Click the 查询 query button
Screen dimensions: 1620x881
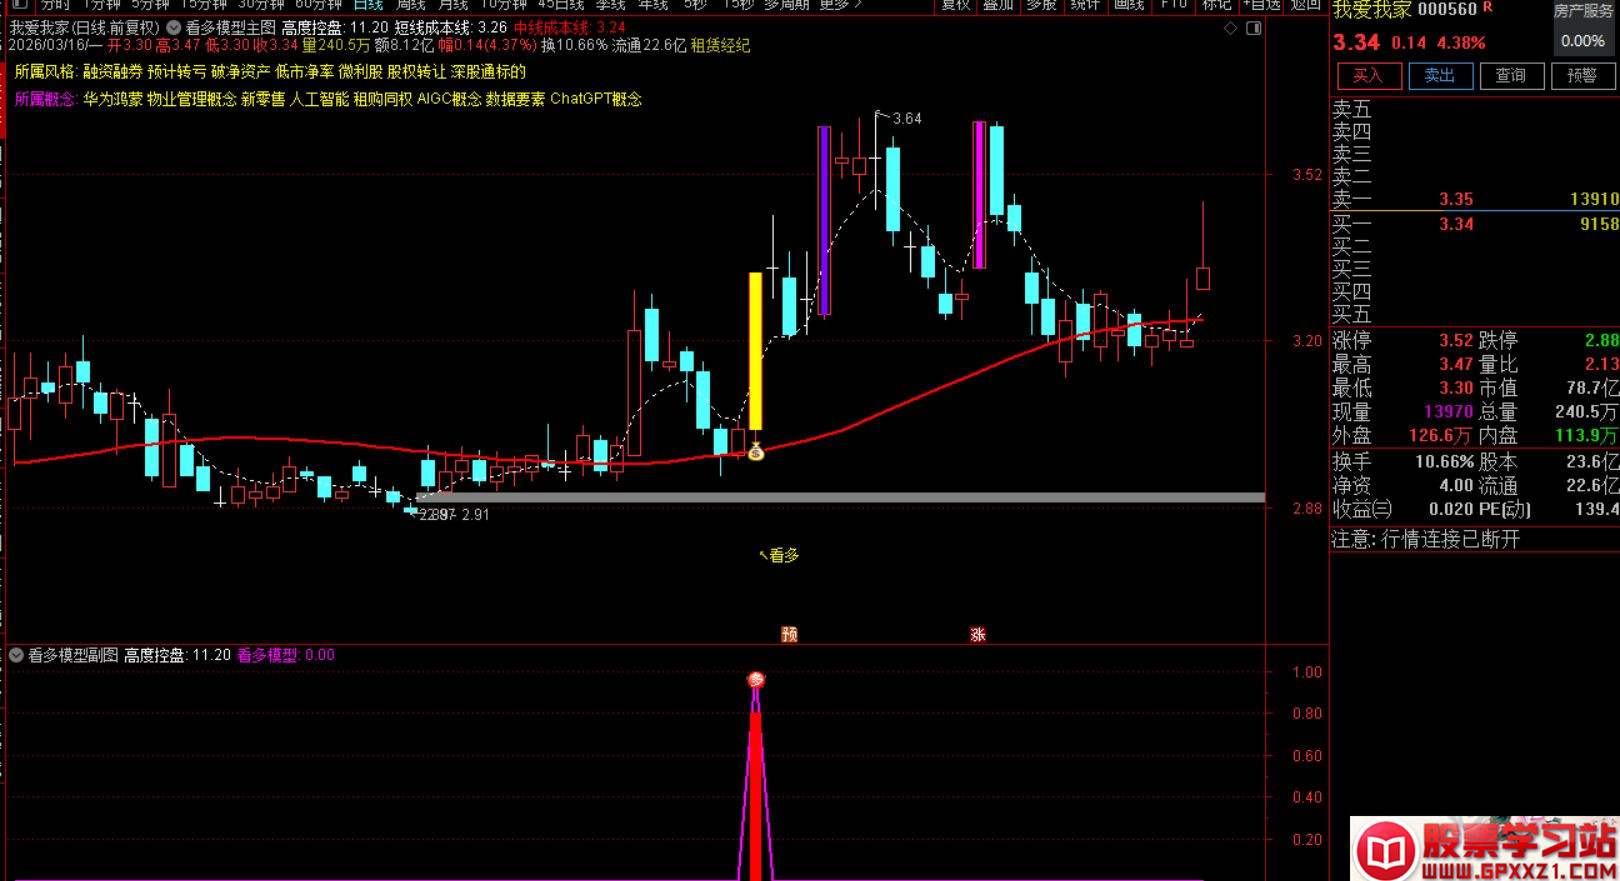coord(1510,76)
